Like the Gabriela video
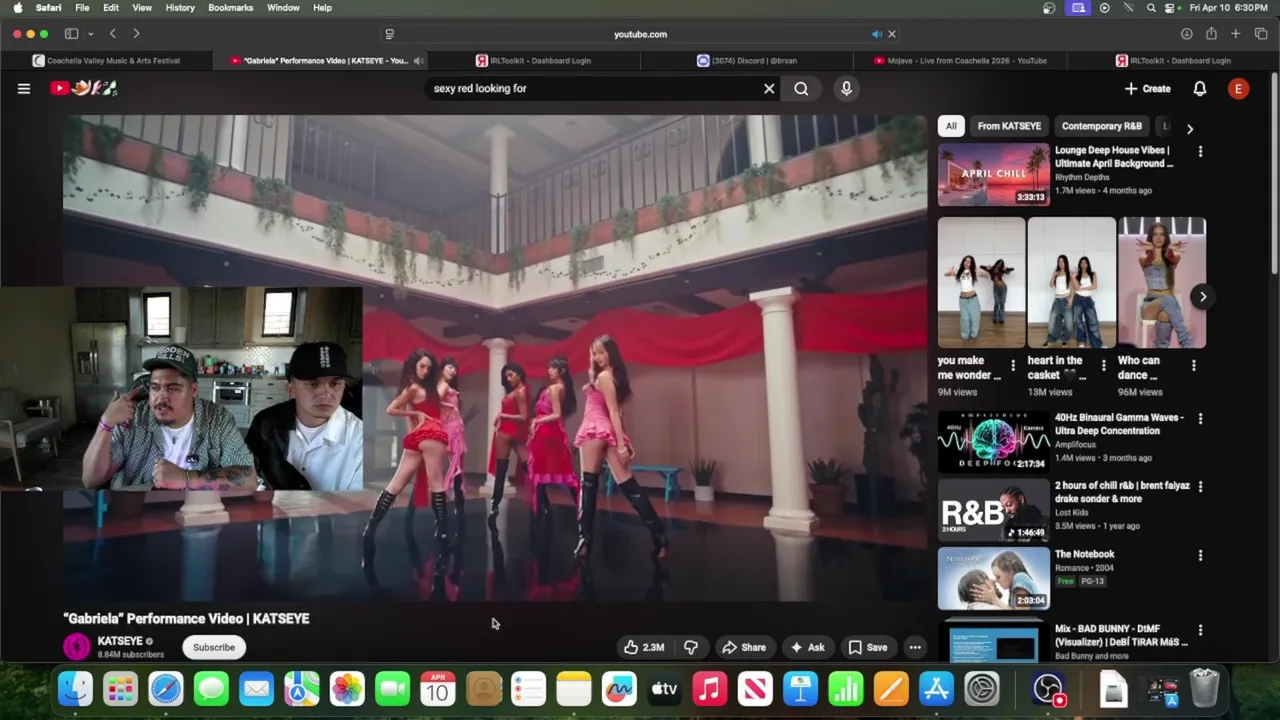Screen dimensions: 1280x720 coord(644,647)
